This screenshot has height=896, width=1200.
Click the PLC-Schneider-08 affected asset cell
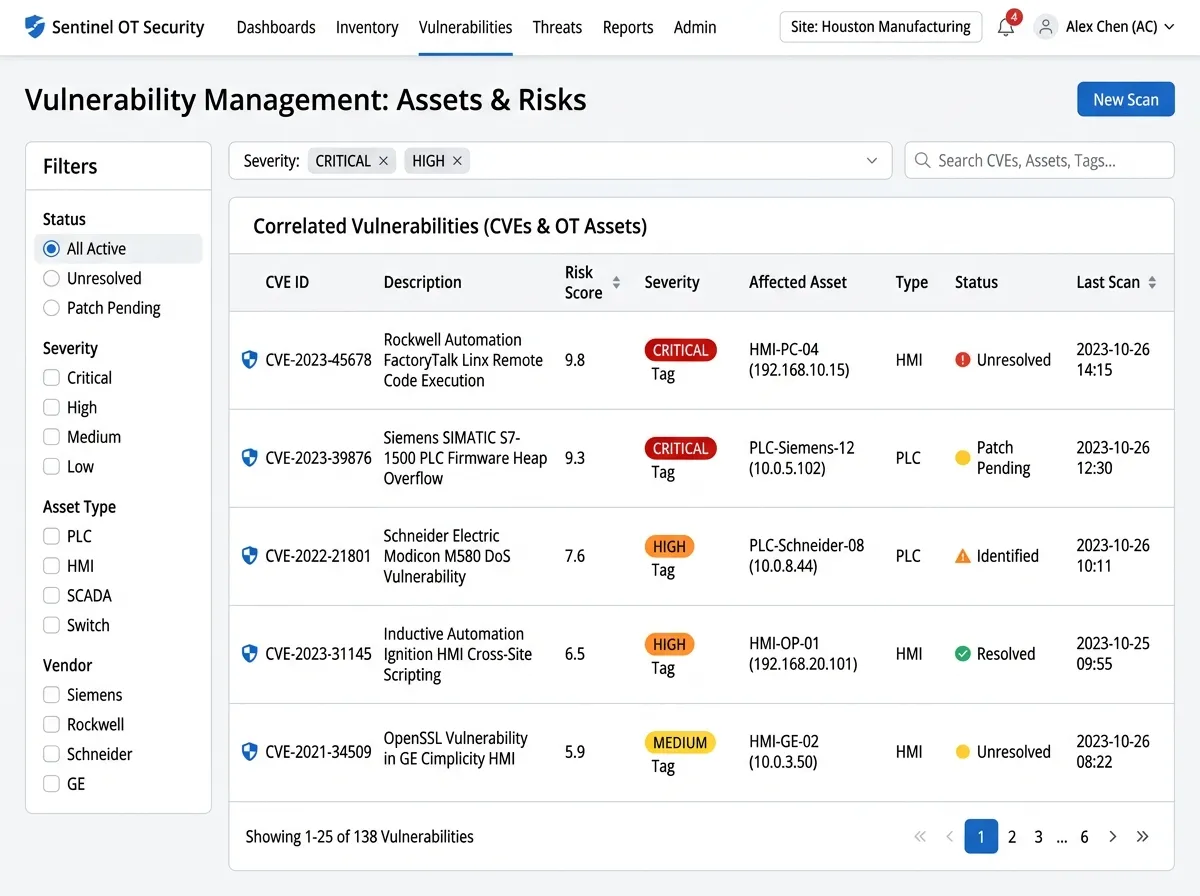click(806, 556)
